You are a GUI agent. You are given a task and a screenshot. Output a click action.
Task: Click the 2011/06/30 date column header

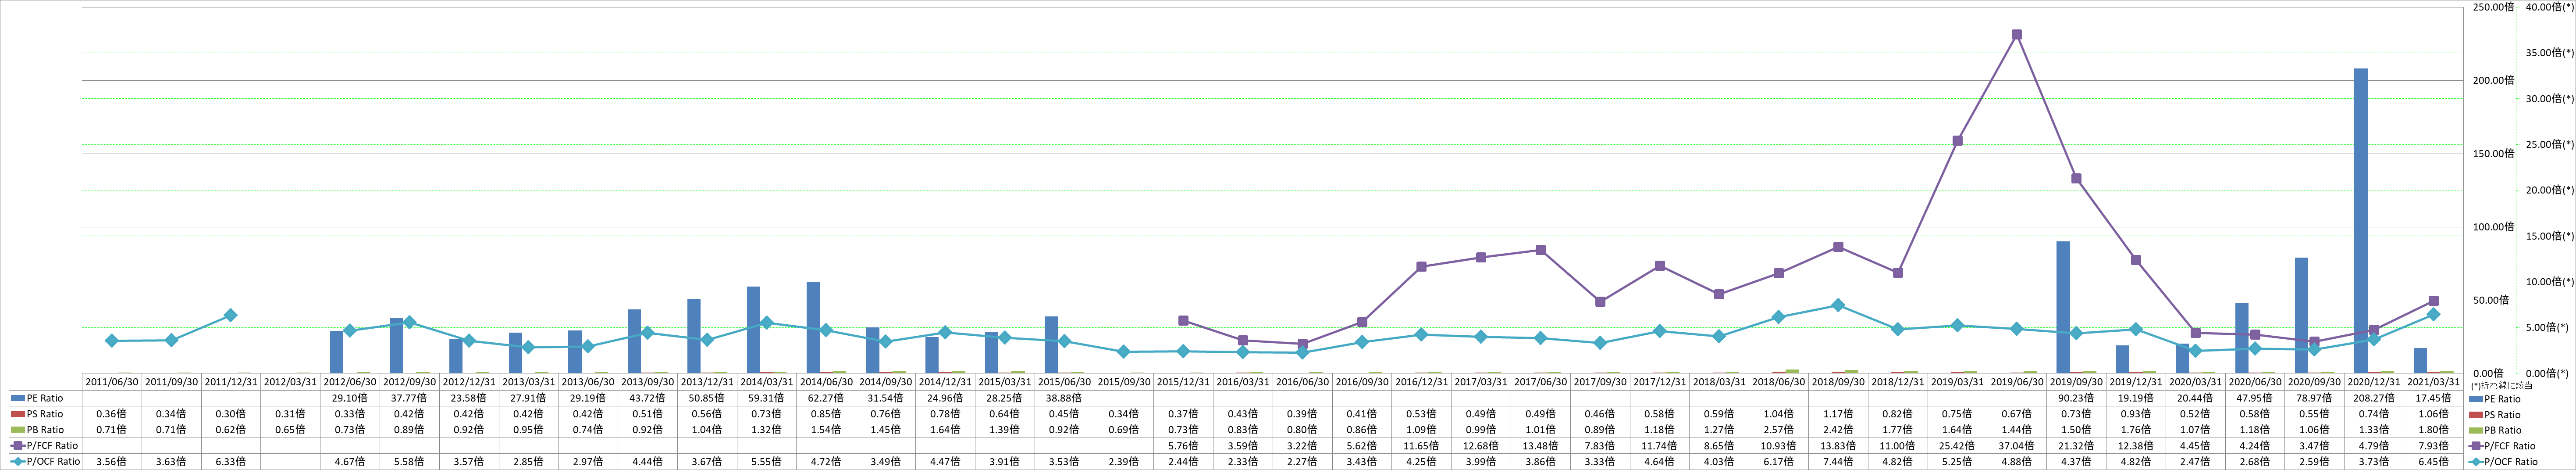(111, 382)
